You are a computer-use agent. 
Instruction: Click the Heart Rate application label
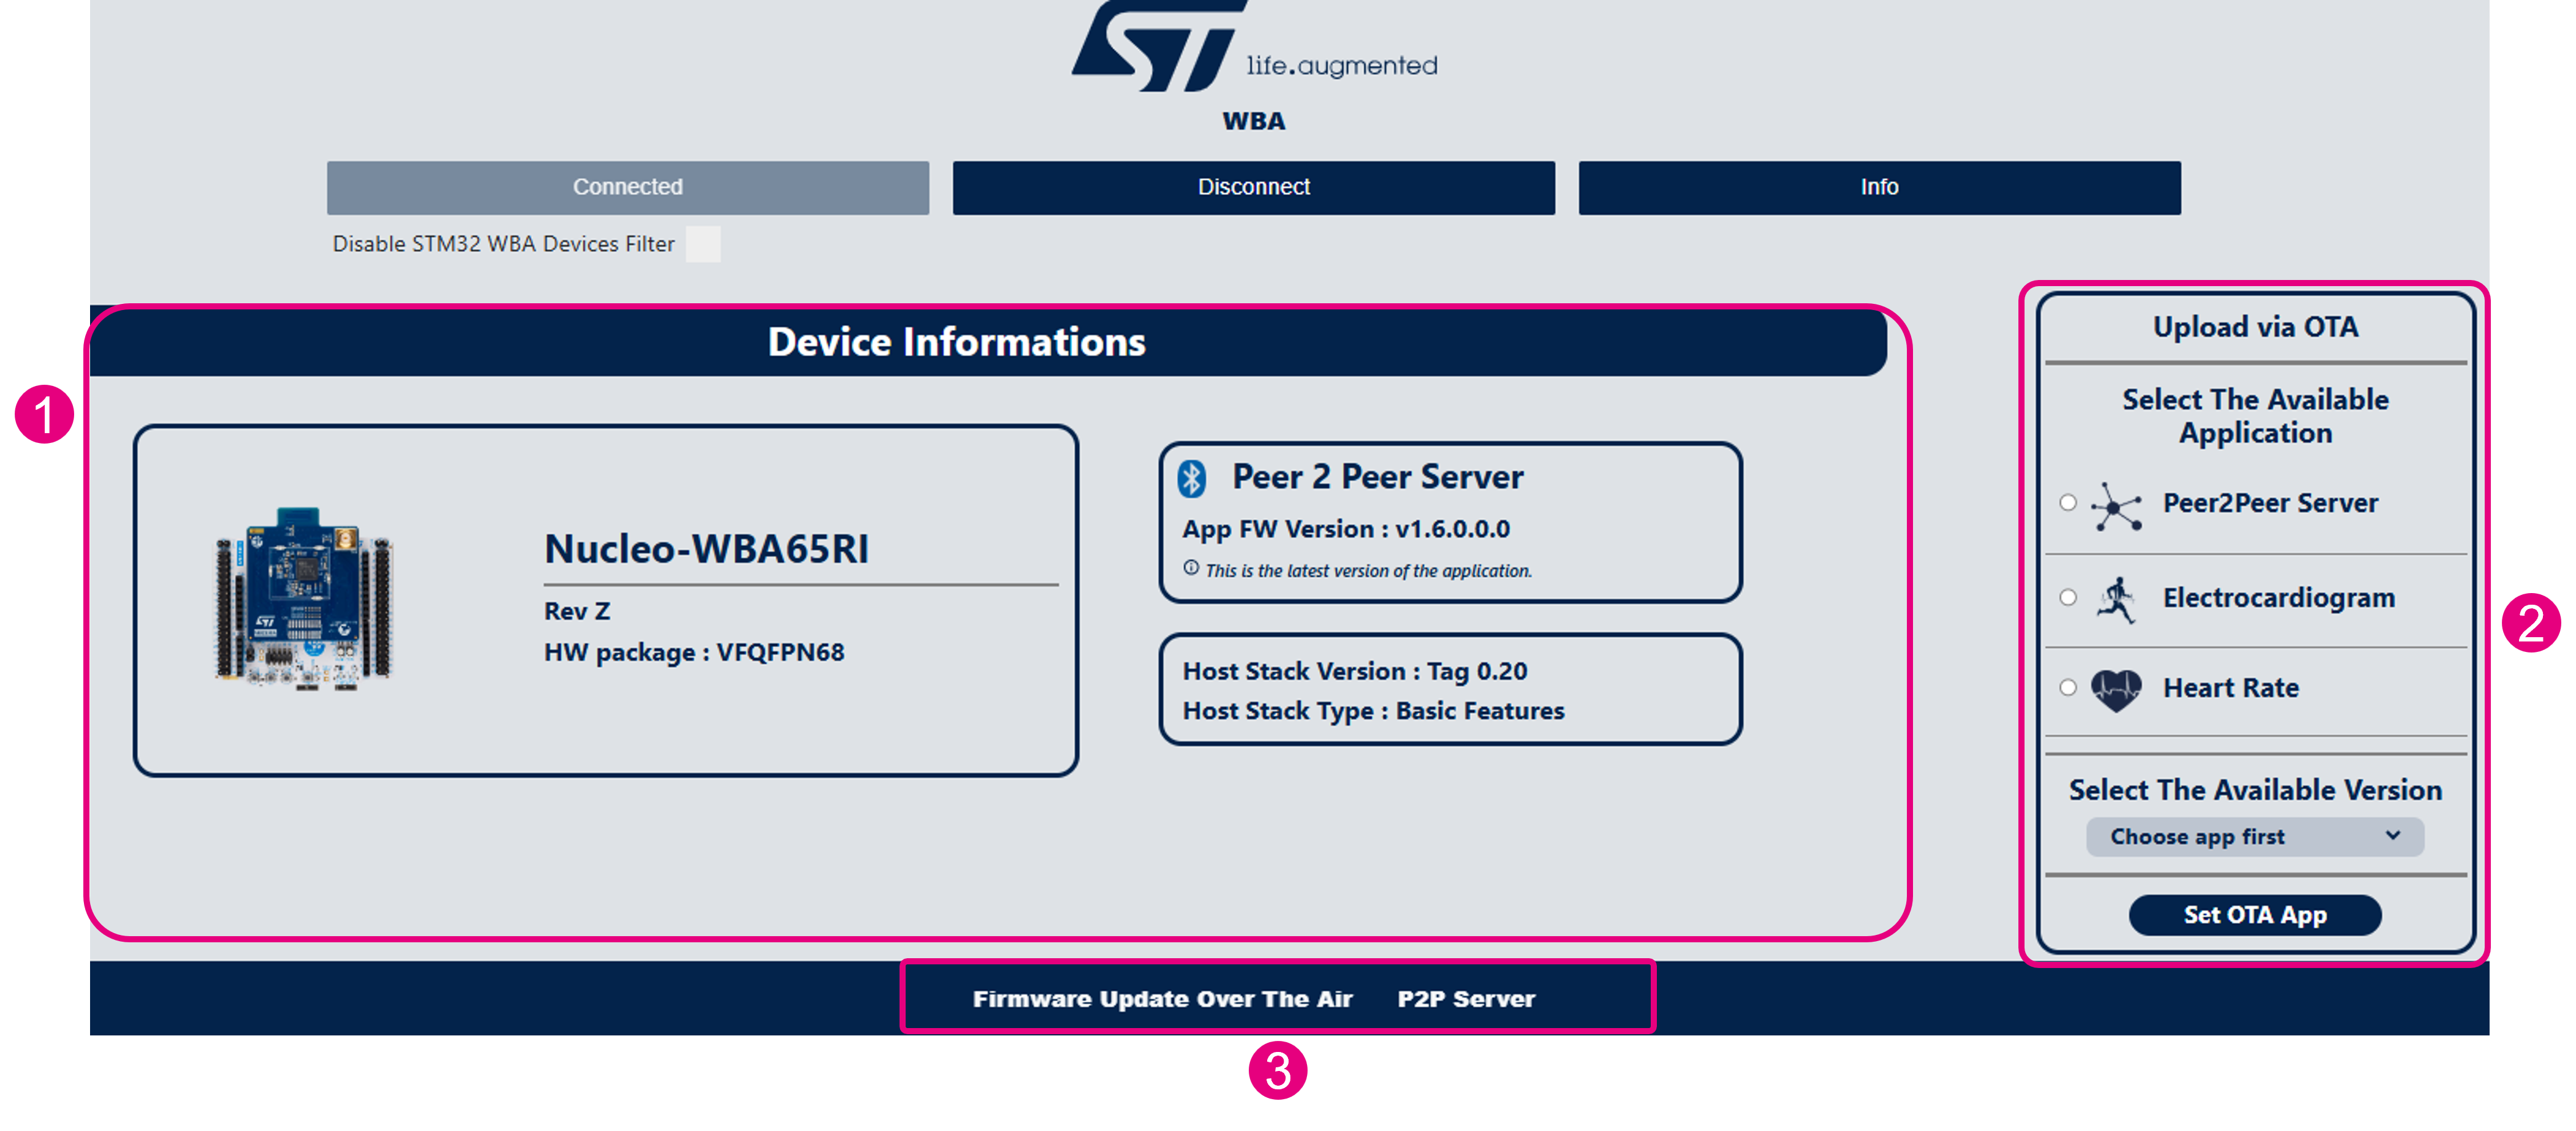pos(2231,688)
